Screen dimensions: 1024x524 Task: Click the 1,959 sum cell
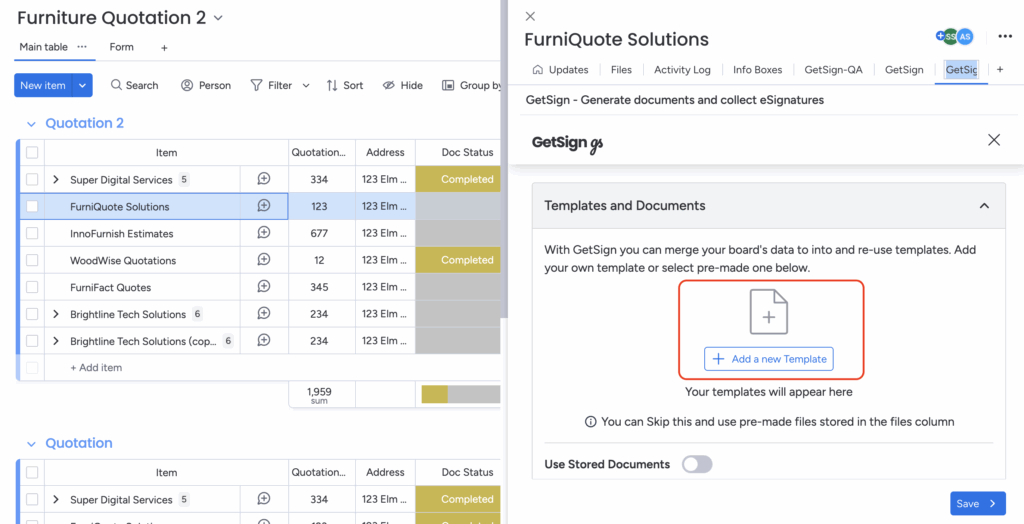[x=319, y=395]
